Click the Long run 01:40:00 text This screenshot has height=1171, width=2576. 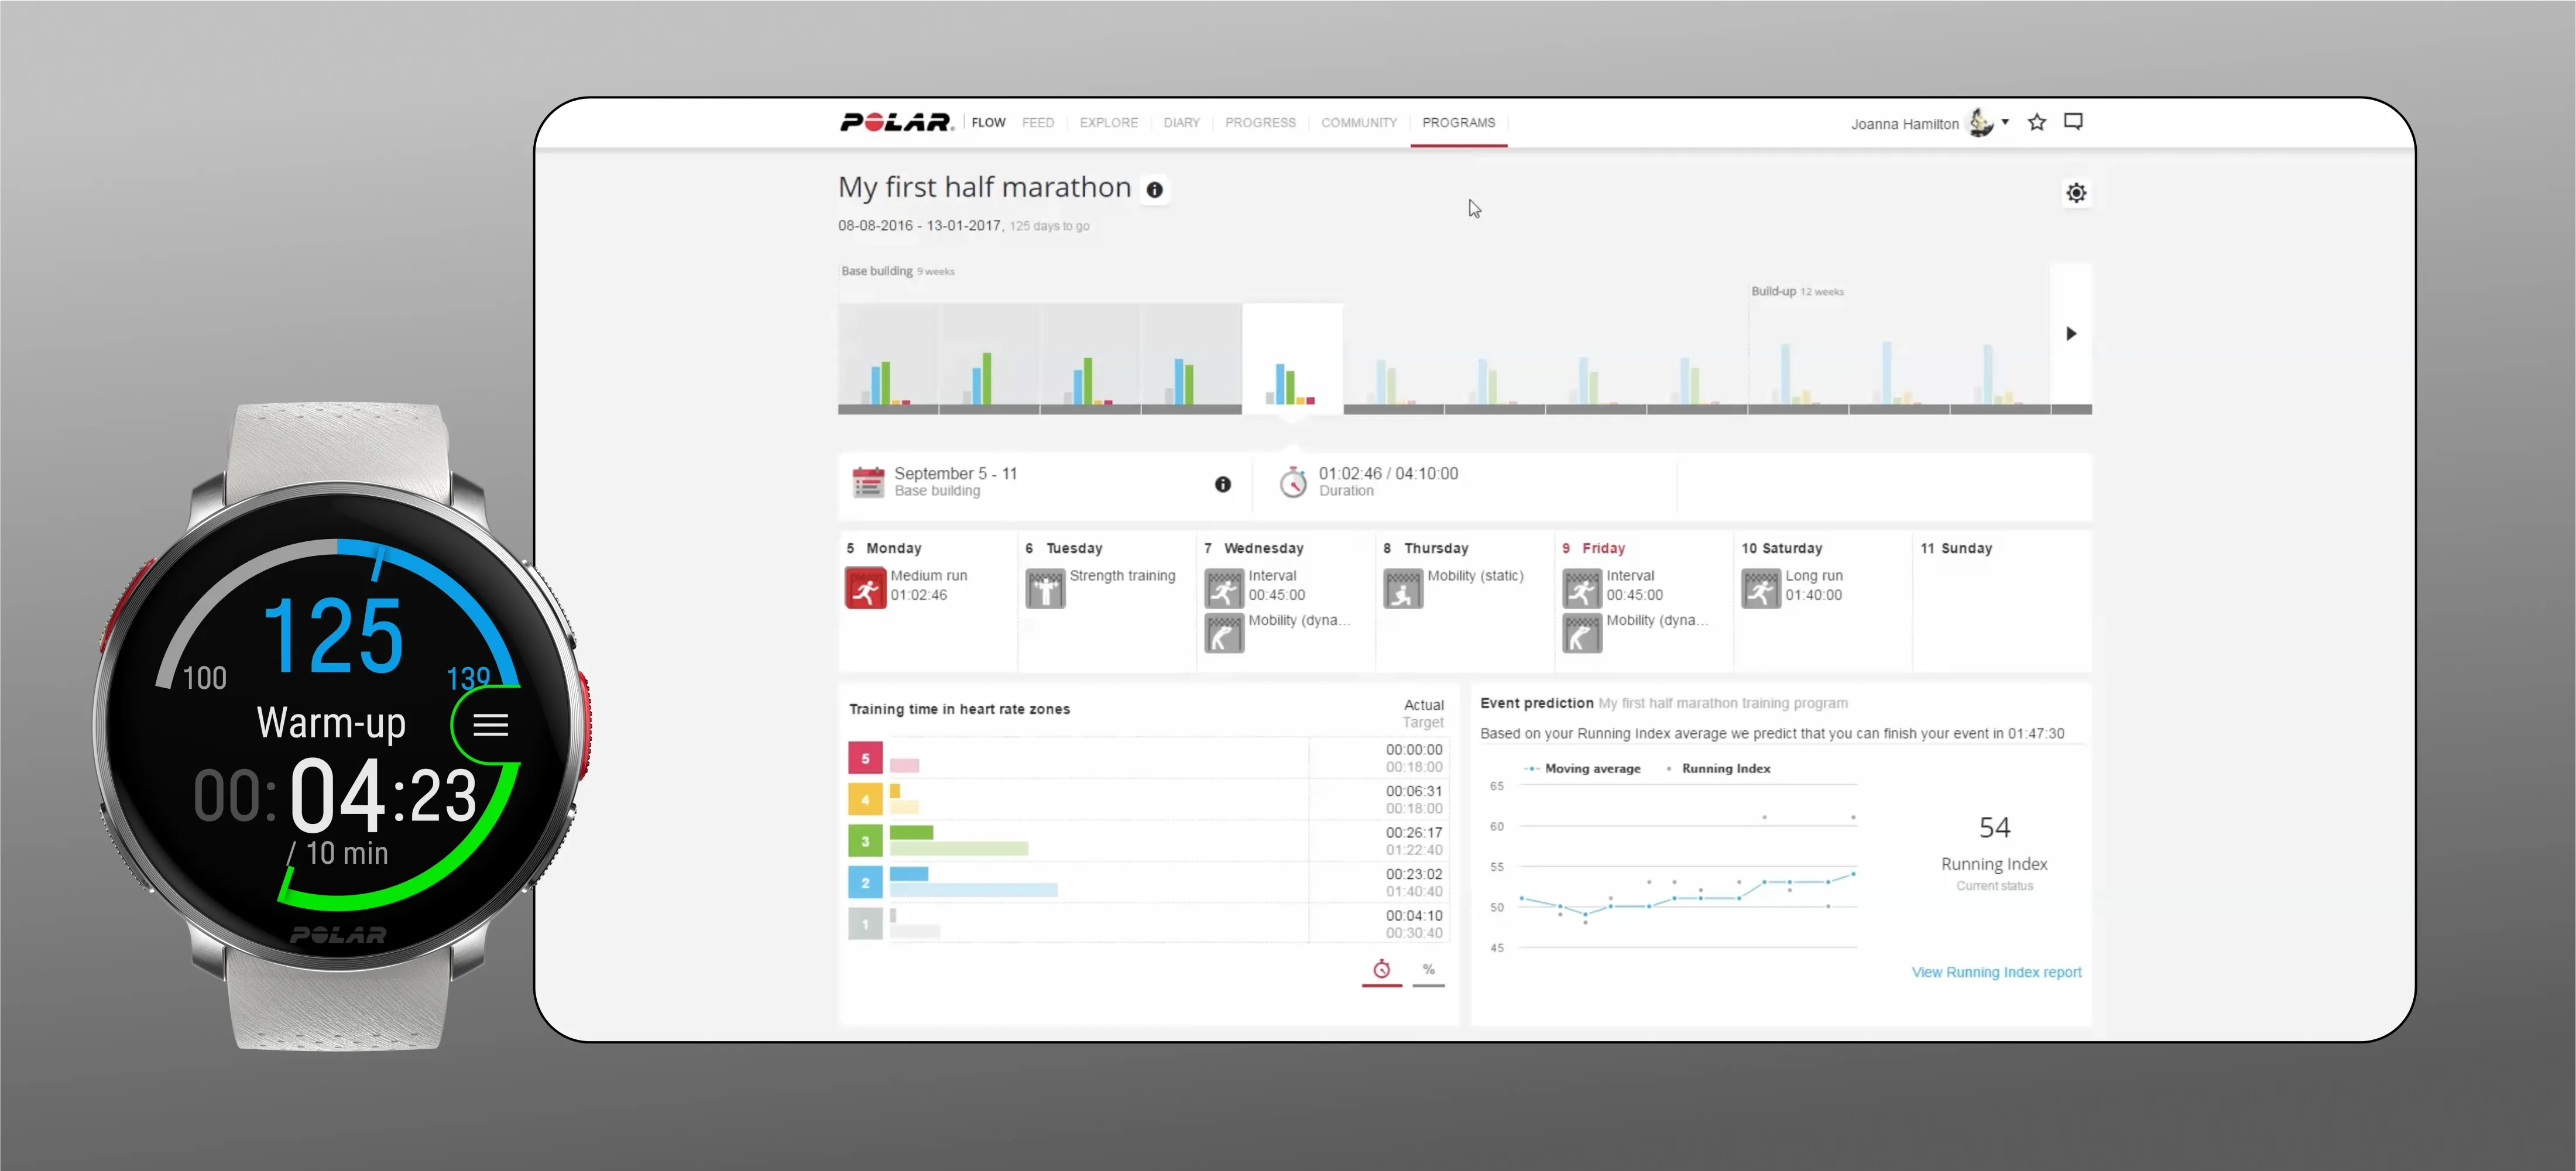tap(1814, 585)
